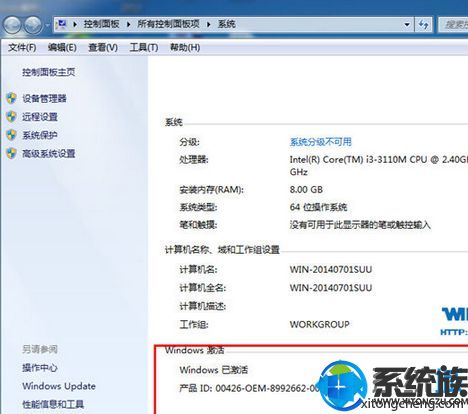This screenshot has width=468, height=414.
Task: Click Windows 已激活 status text
Action: pyautogui.click(x=214, y=370)
